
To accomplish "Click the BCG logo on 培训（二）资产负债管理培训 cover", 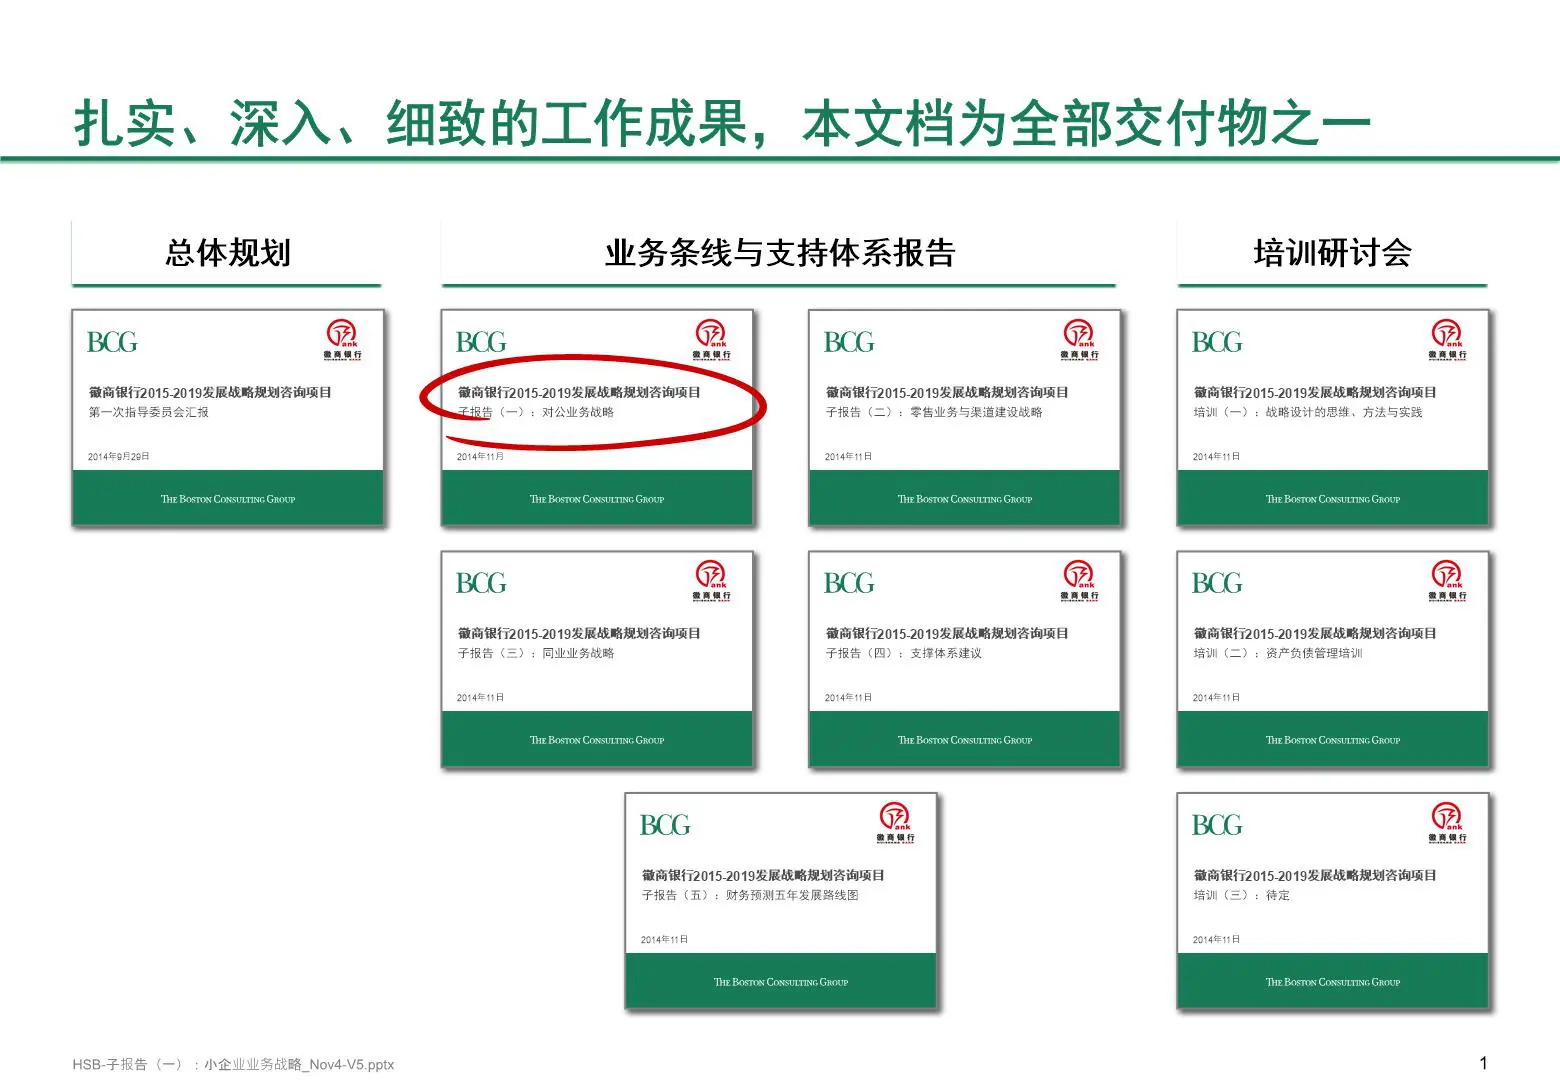I will (1216, 584).
